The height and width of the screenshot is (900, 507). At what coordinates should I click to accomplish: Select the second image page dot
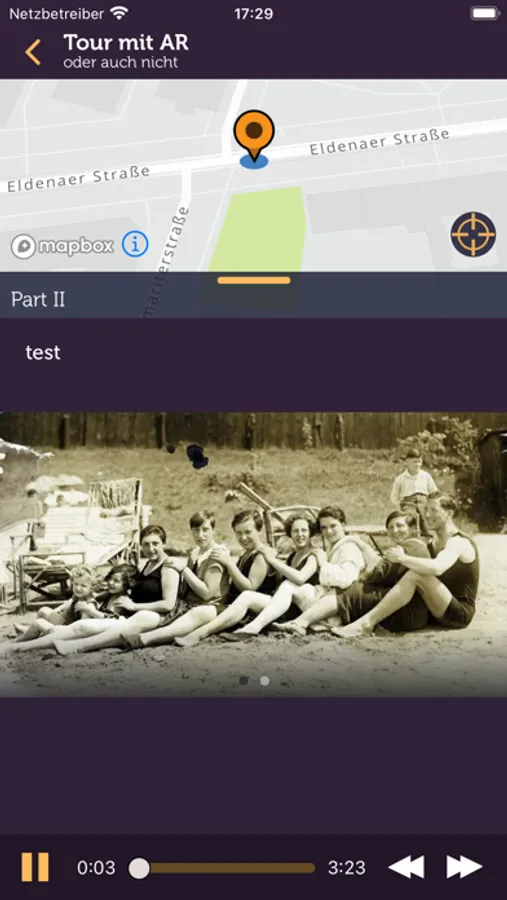coord(265,681)
